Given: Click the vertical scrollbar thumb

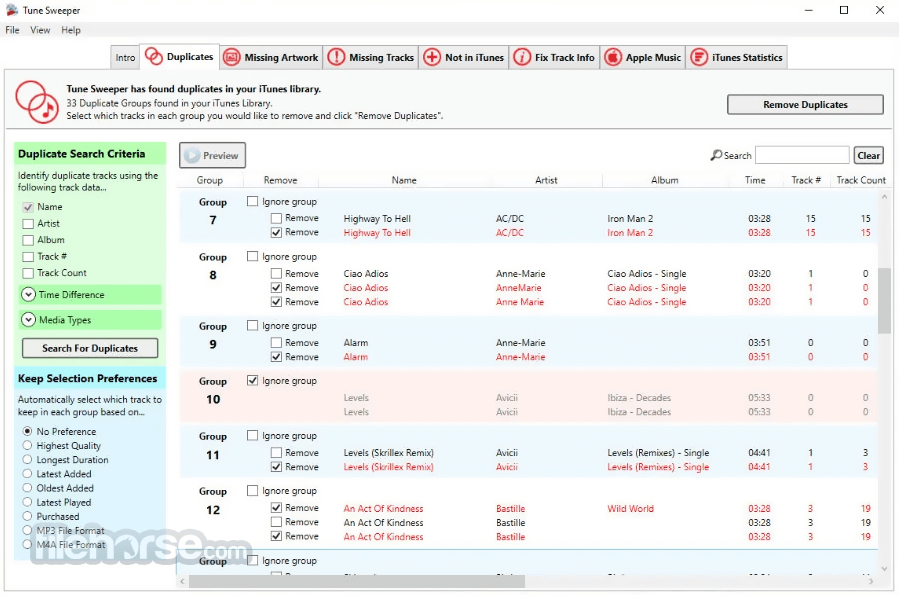Looking at the screenshot, I should (884, 300).
